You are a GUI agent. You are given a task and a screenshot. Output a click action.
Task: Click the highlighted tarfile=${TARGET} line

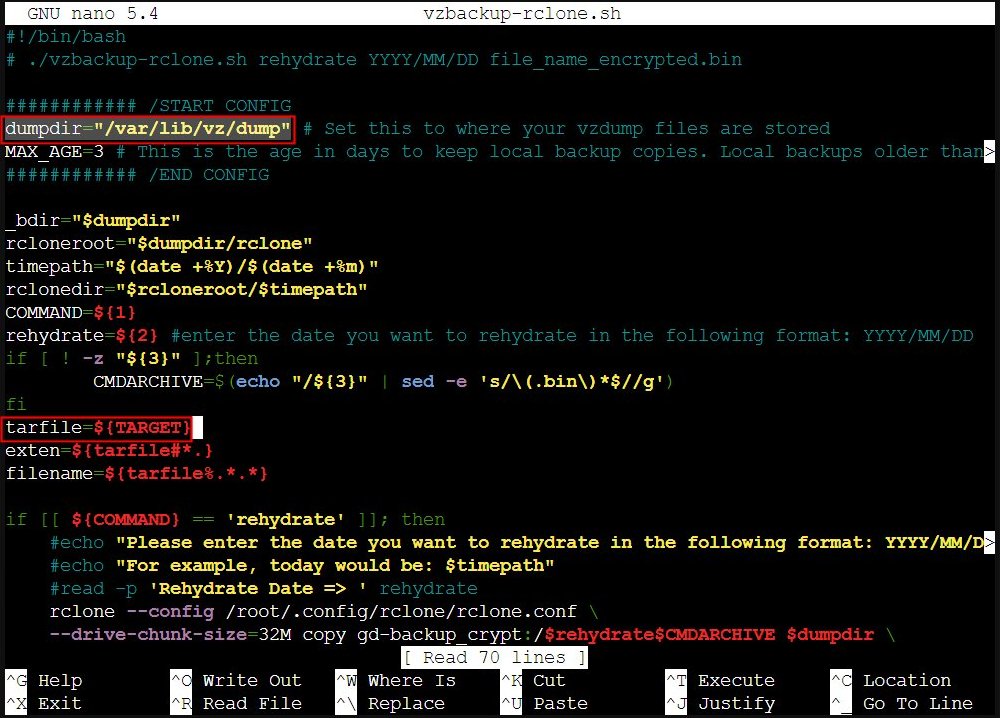coord(98,428)
